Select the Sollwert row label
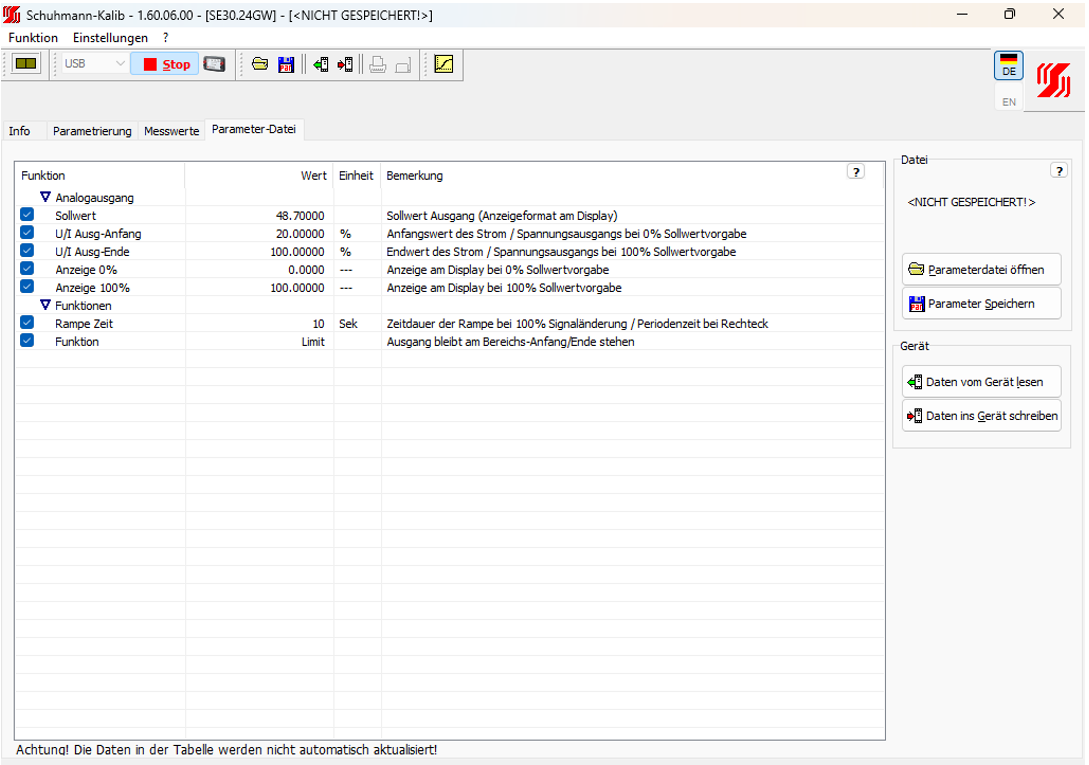The width and height of the screenshot is (1089, 765). pos(76,215)
